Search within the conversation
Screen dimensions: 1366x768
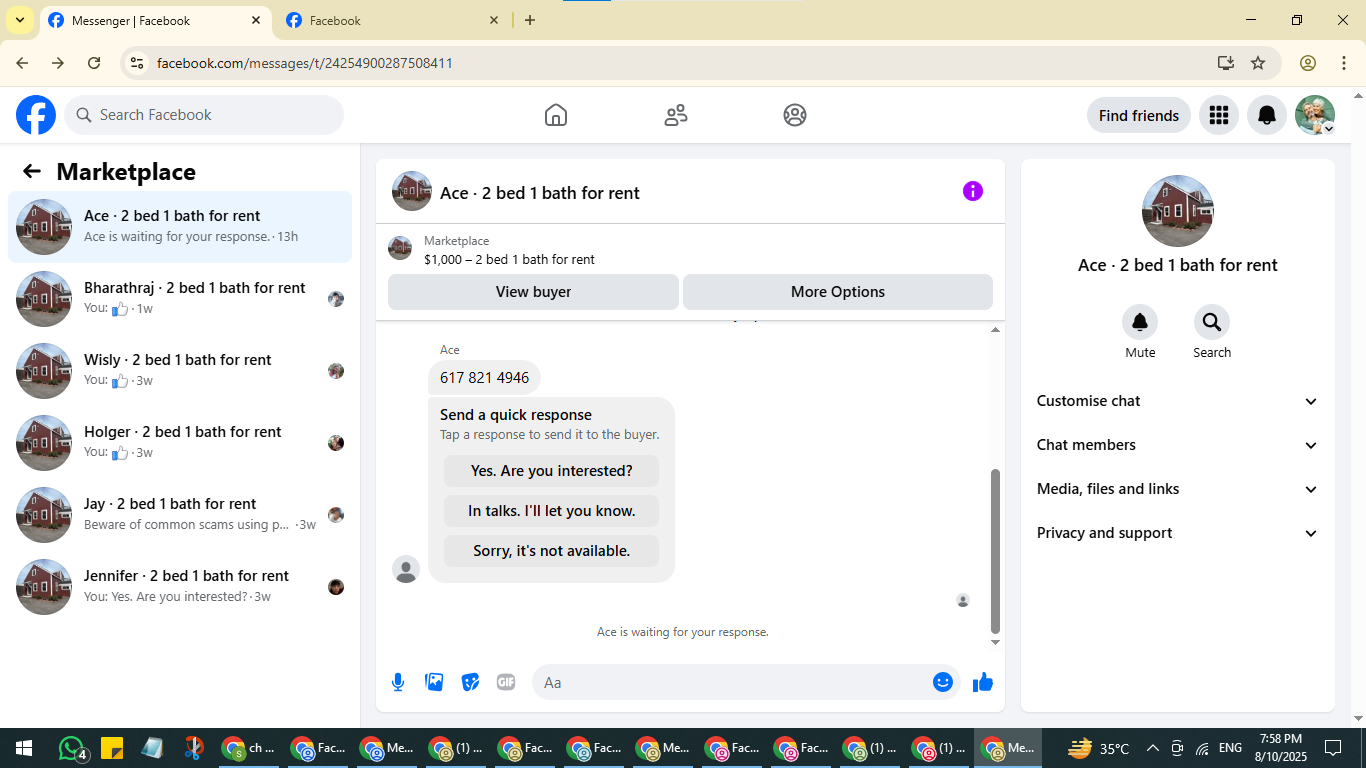[1212, 322]
